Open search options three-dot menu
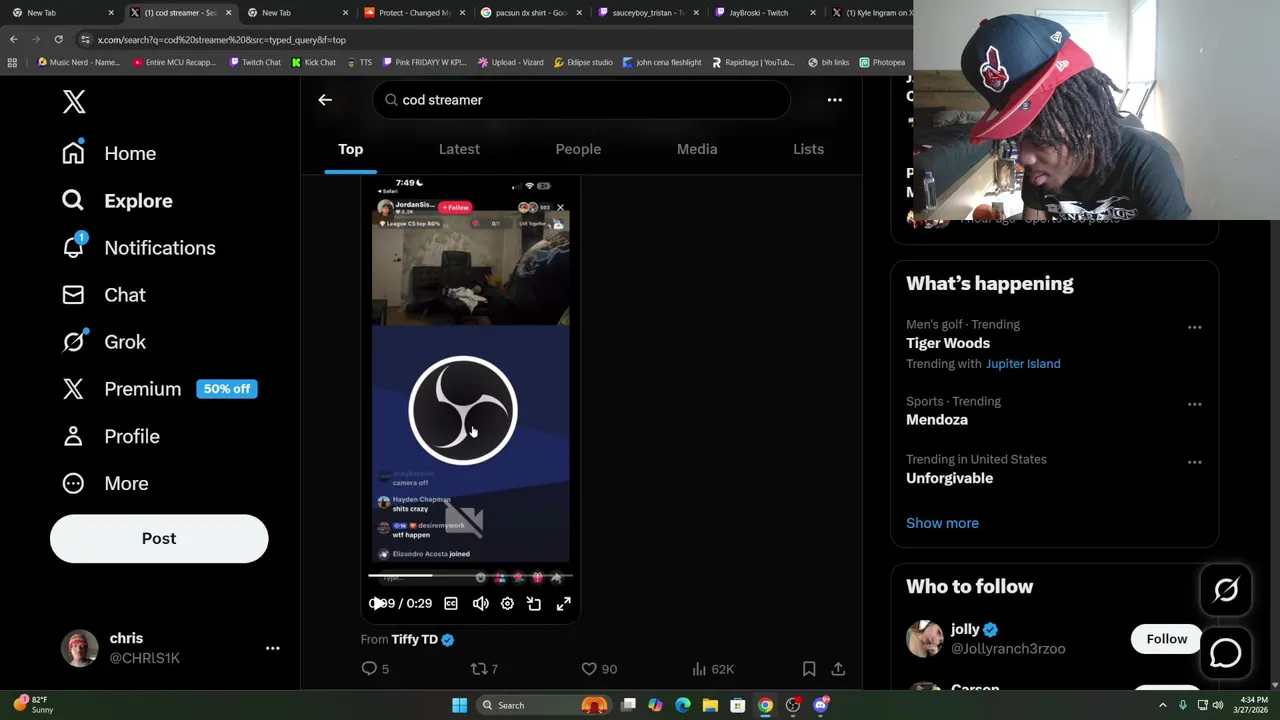This screenshot has height=720, width=1280. click(834, 100)
